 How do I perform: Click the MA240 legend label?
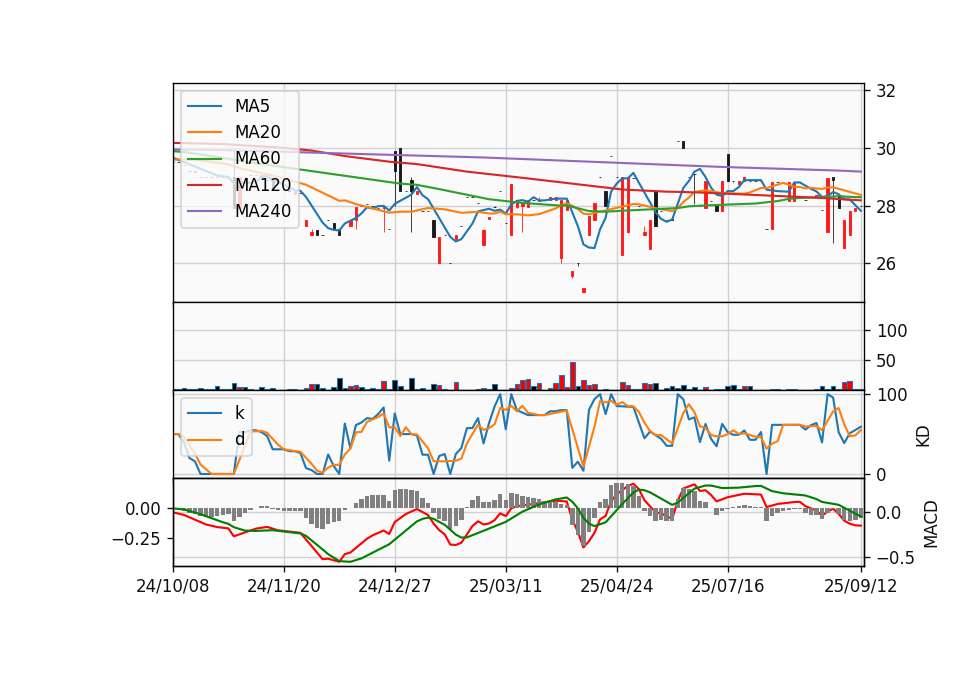263,211
